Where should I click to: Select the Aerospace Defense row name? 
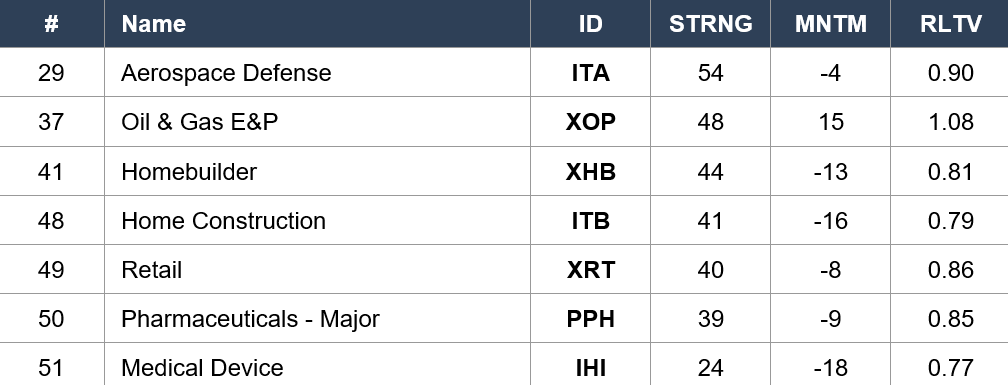(x=226, y=73)
